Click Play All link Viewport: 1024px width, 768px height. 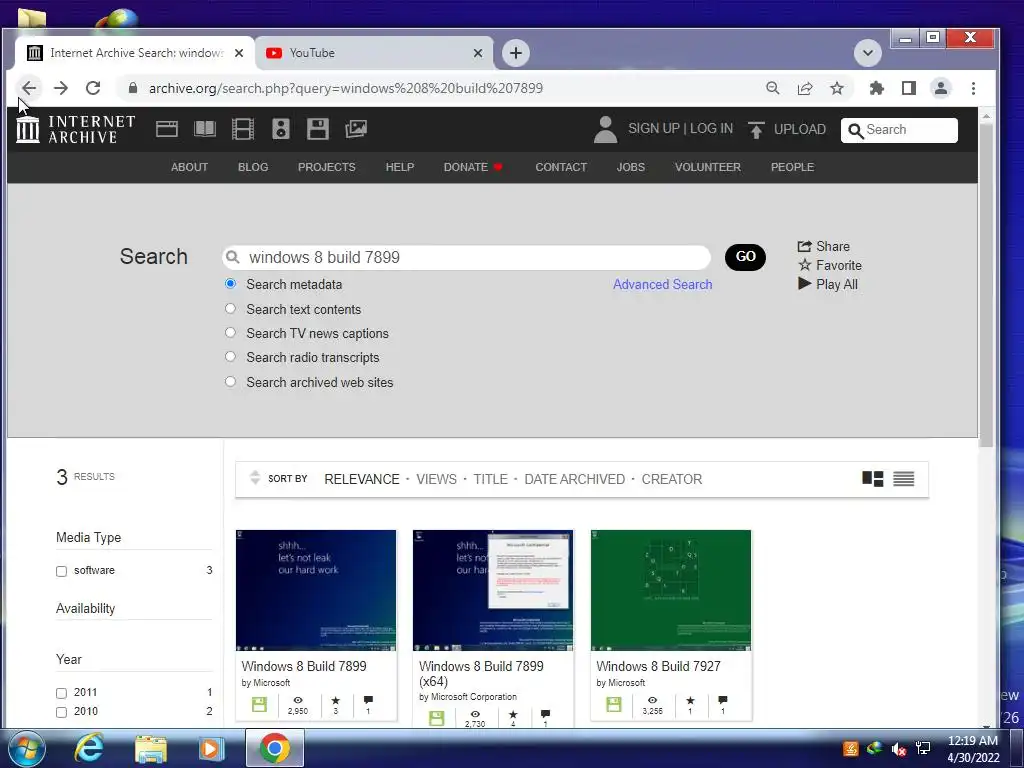(x=827, y=284)
